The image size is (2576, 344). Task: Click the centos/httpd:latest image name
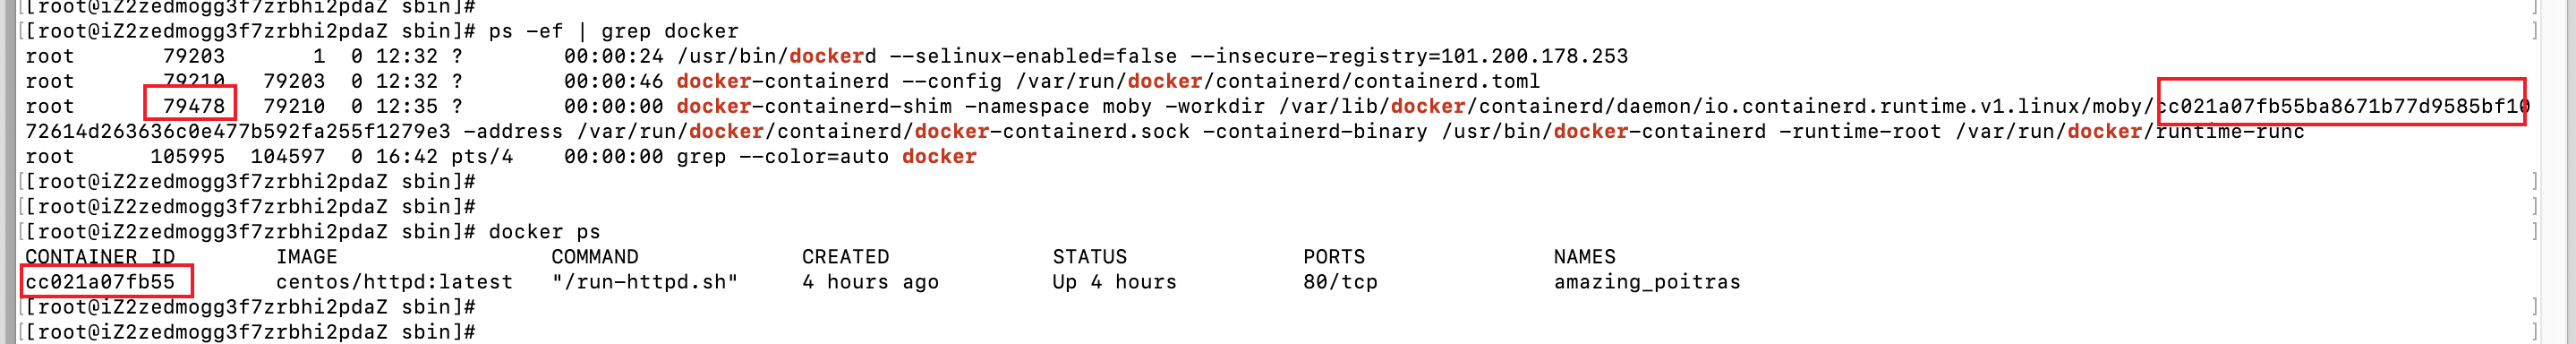tap(394, 282)
